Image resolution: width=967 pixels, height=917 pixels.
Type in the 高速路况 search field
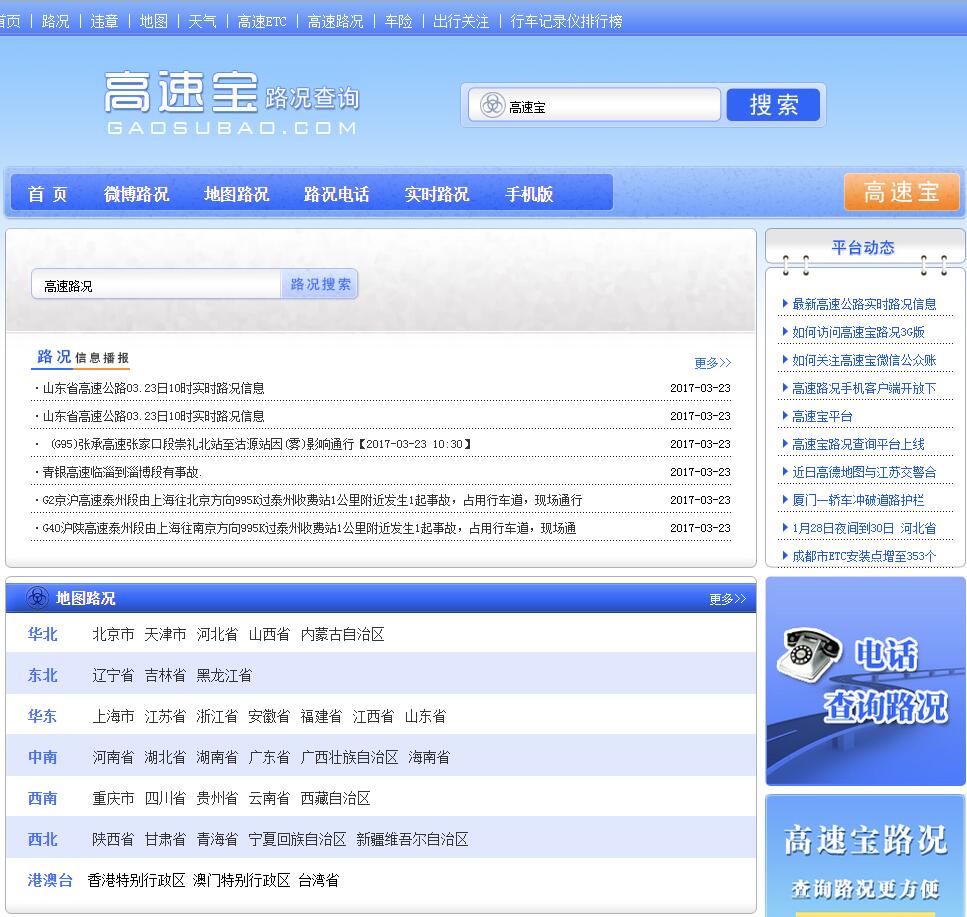[157, 286]
